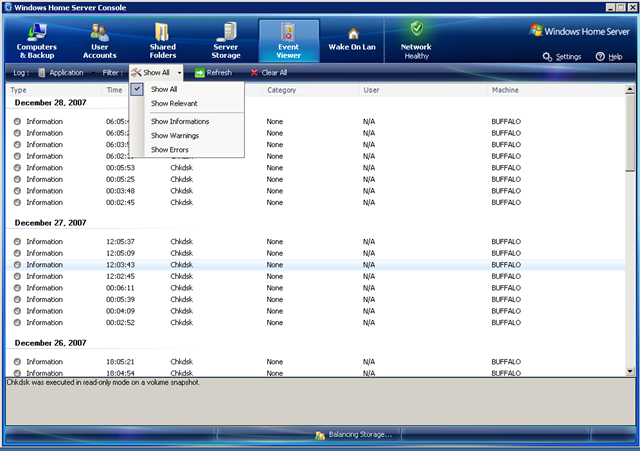The height and width of the screenshot is (451, 640).
Task: Select the Event Viewer tab
Action: (x=289, y=41)
